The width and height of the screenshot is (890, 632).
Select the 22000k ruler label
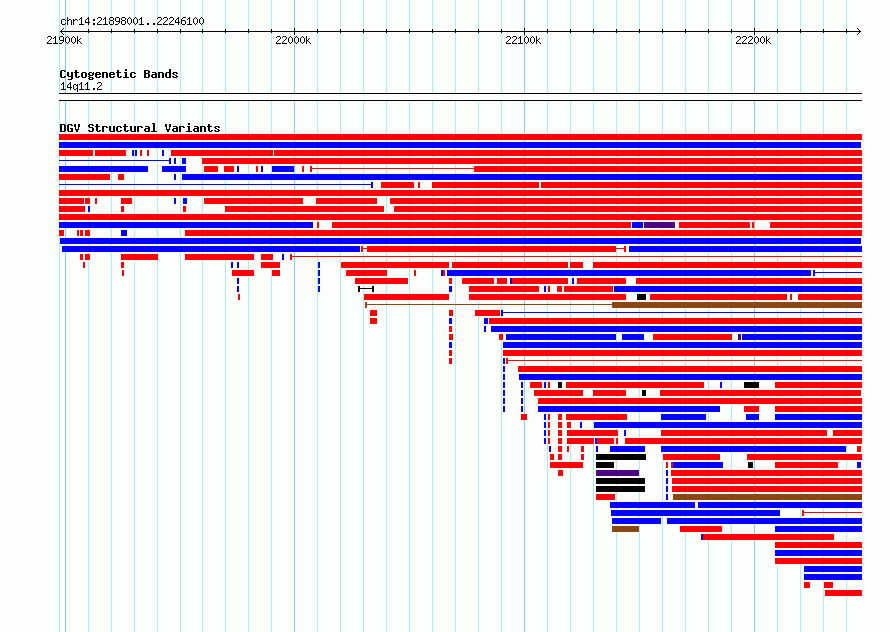click(x=293, y=40)
